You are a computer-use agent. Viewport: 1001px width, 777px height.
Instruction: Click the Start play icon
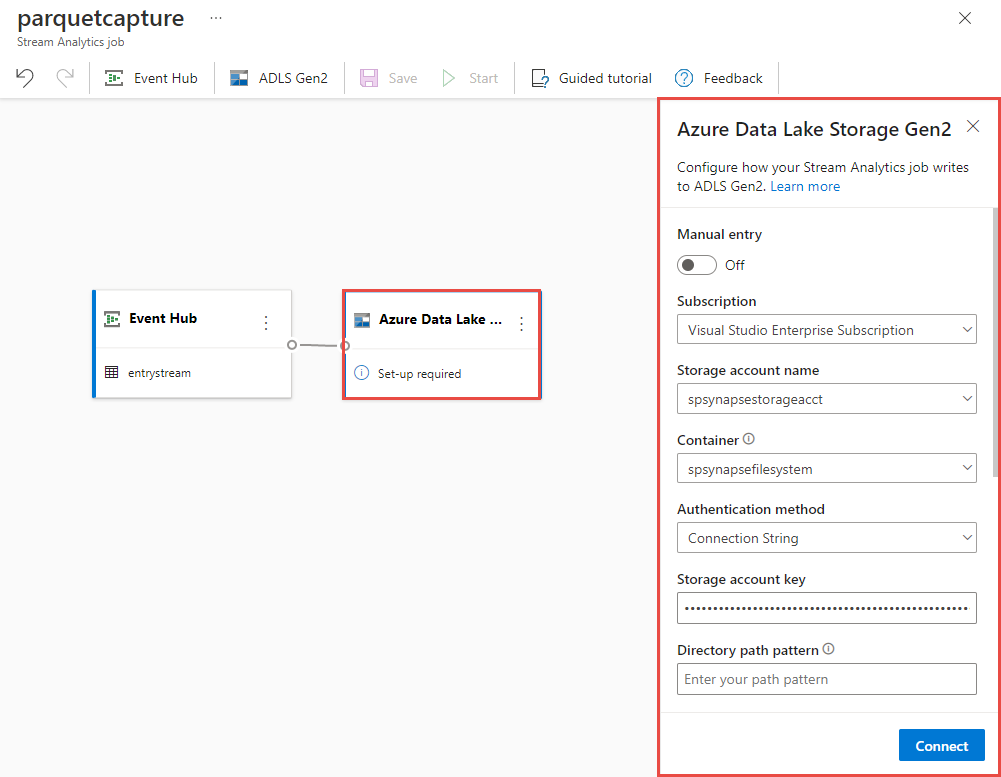point(449,78)
